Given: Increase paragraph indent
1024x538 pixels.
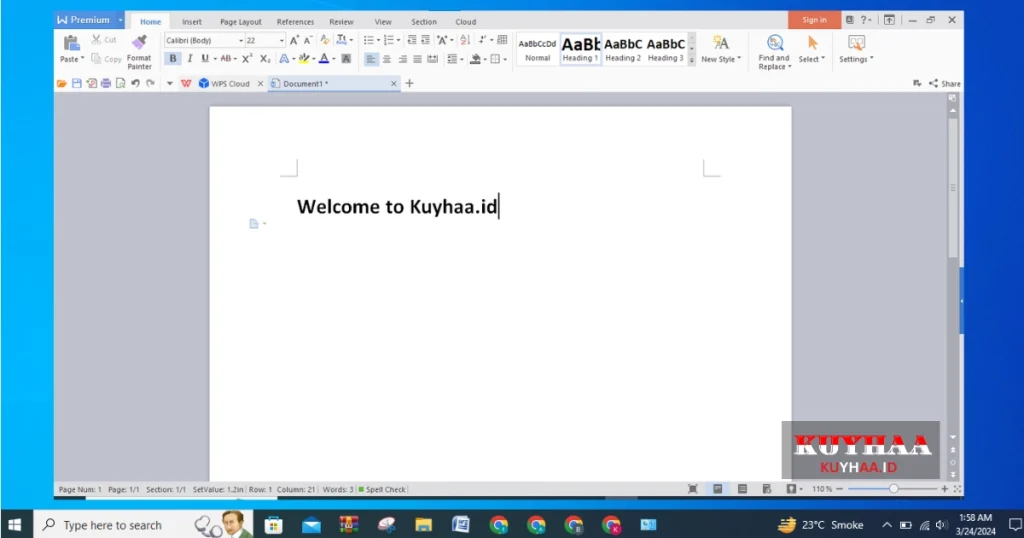Looking at the screenshot, I should pos(425,40).
